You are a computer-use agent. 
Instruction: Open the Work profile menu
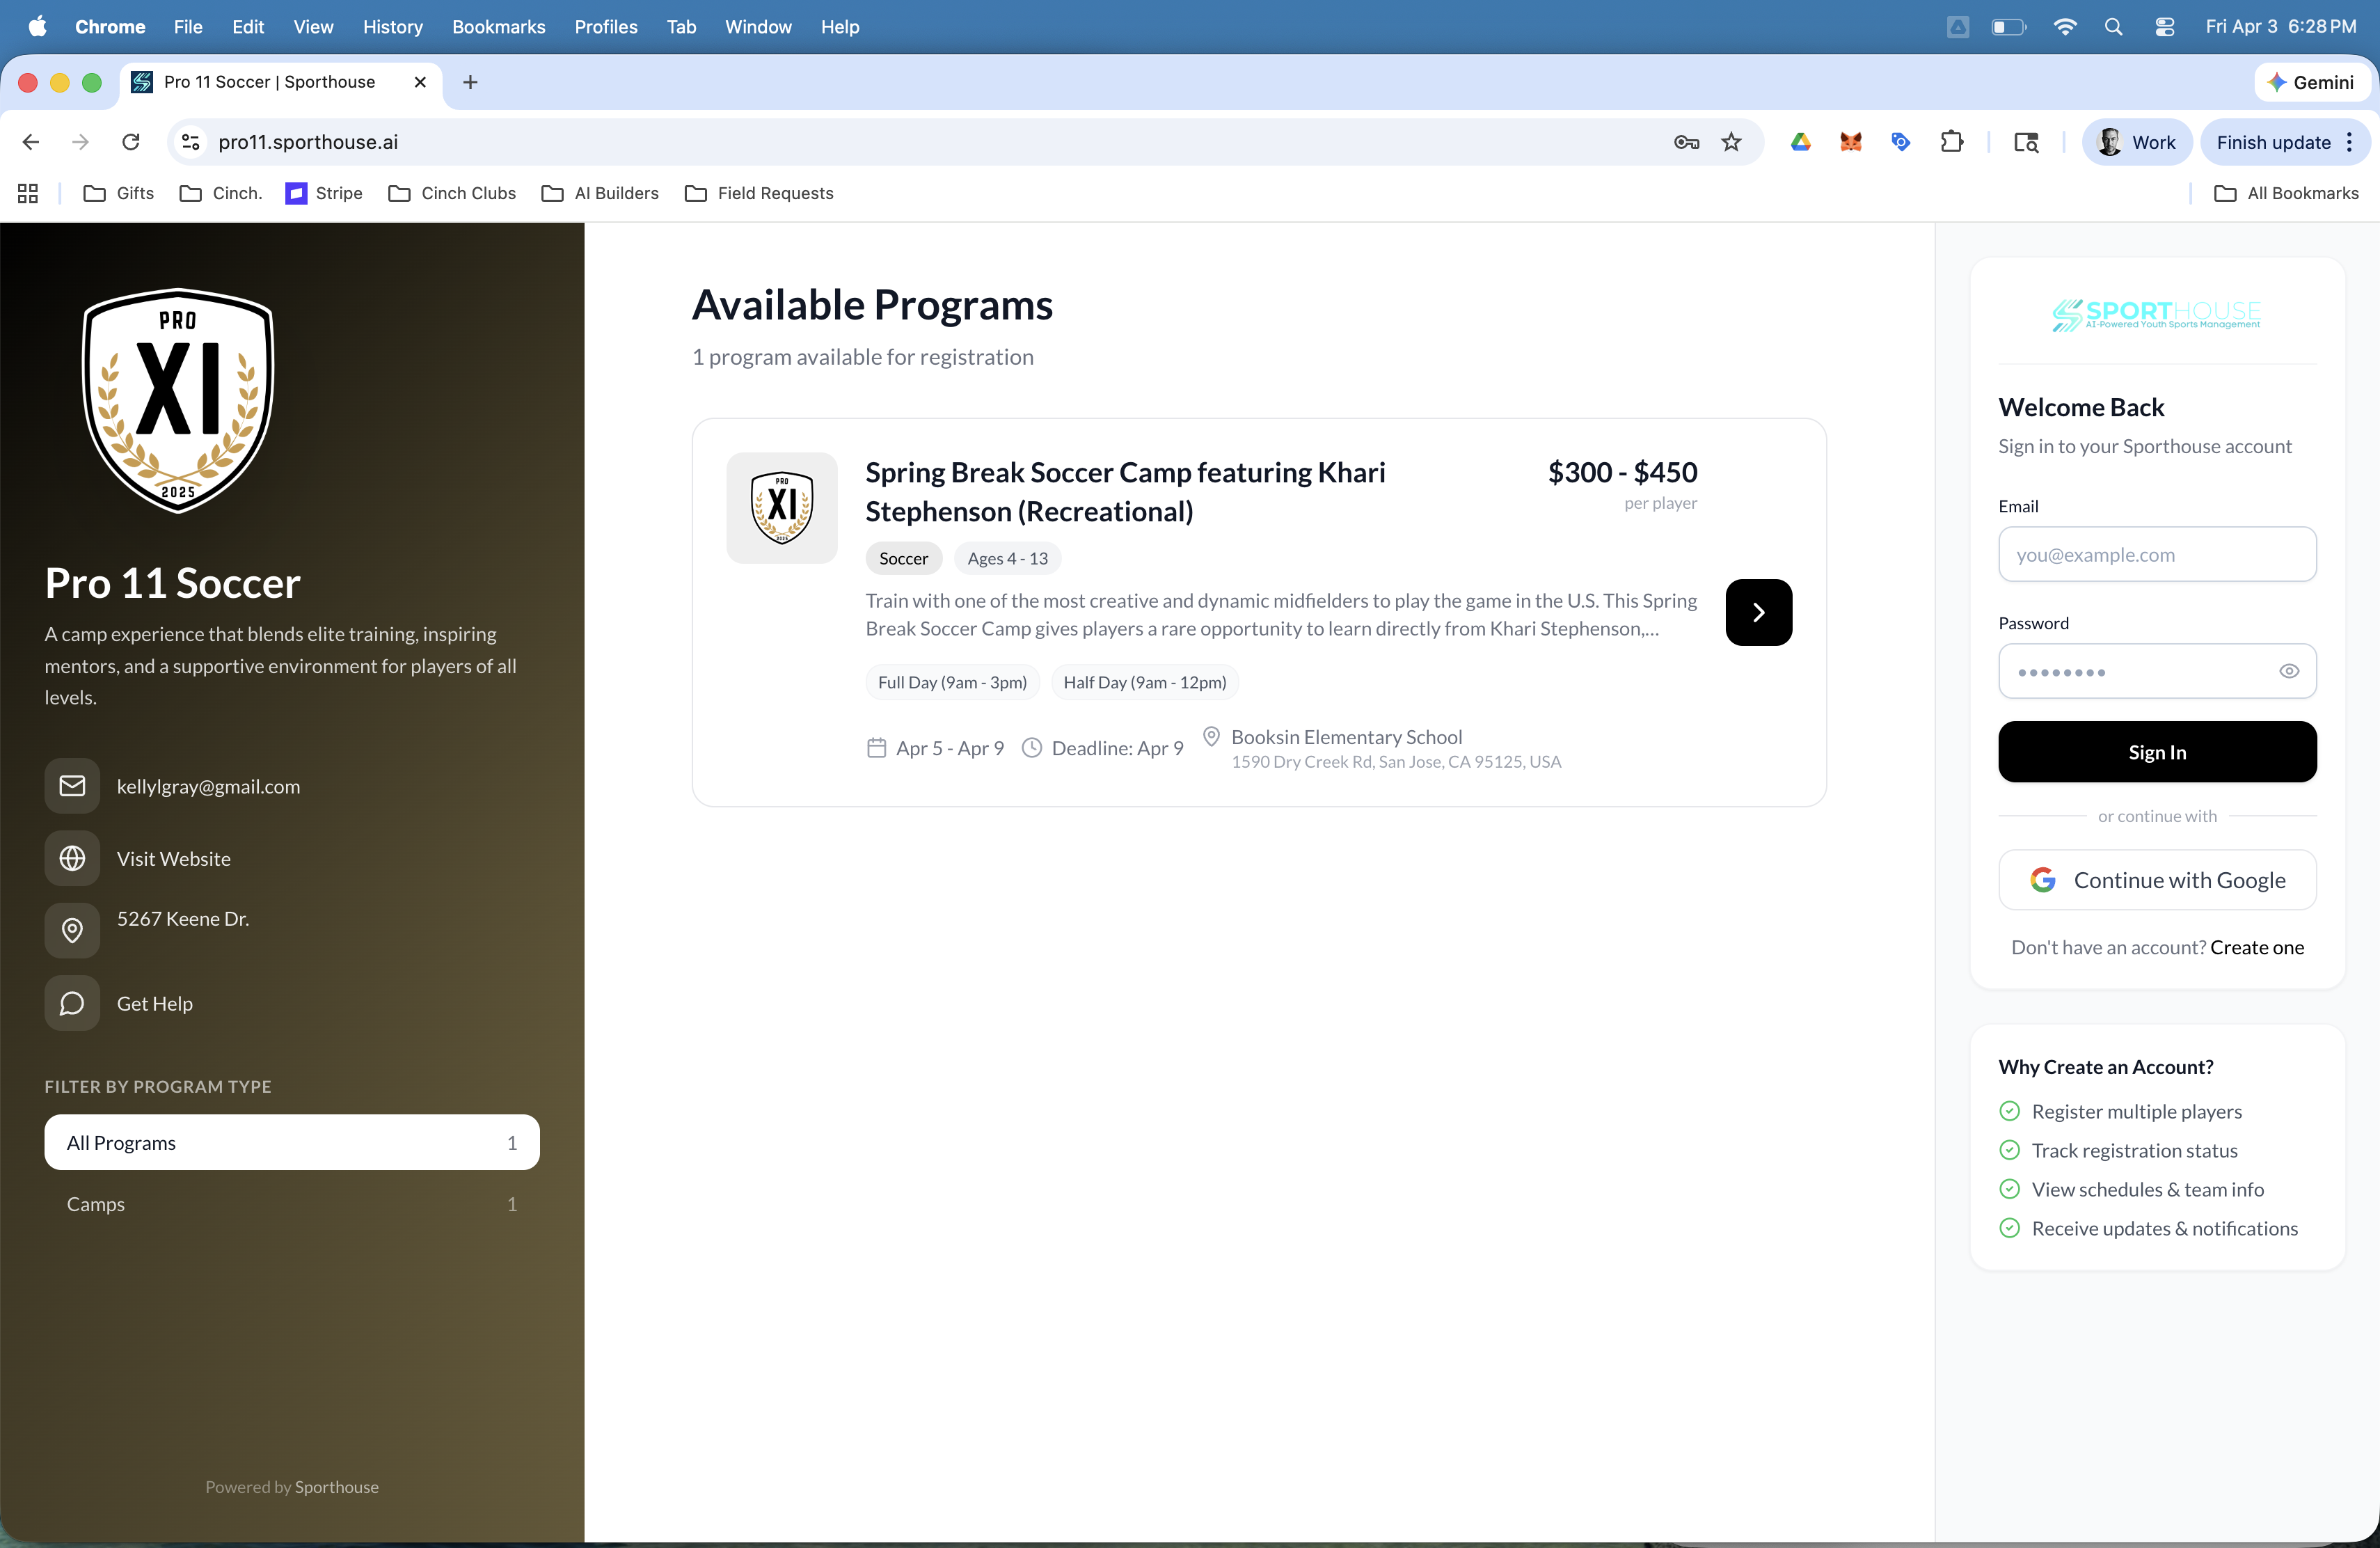(x=2137, y=142)
